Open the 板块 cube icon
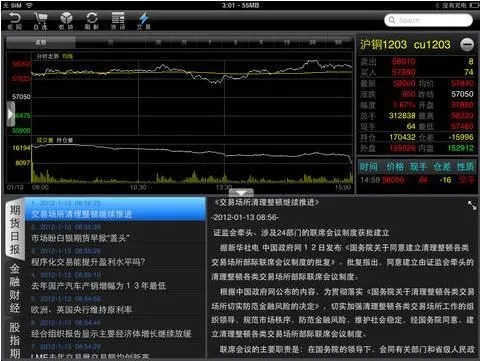 tap(66, 21)
